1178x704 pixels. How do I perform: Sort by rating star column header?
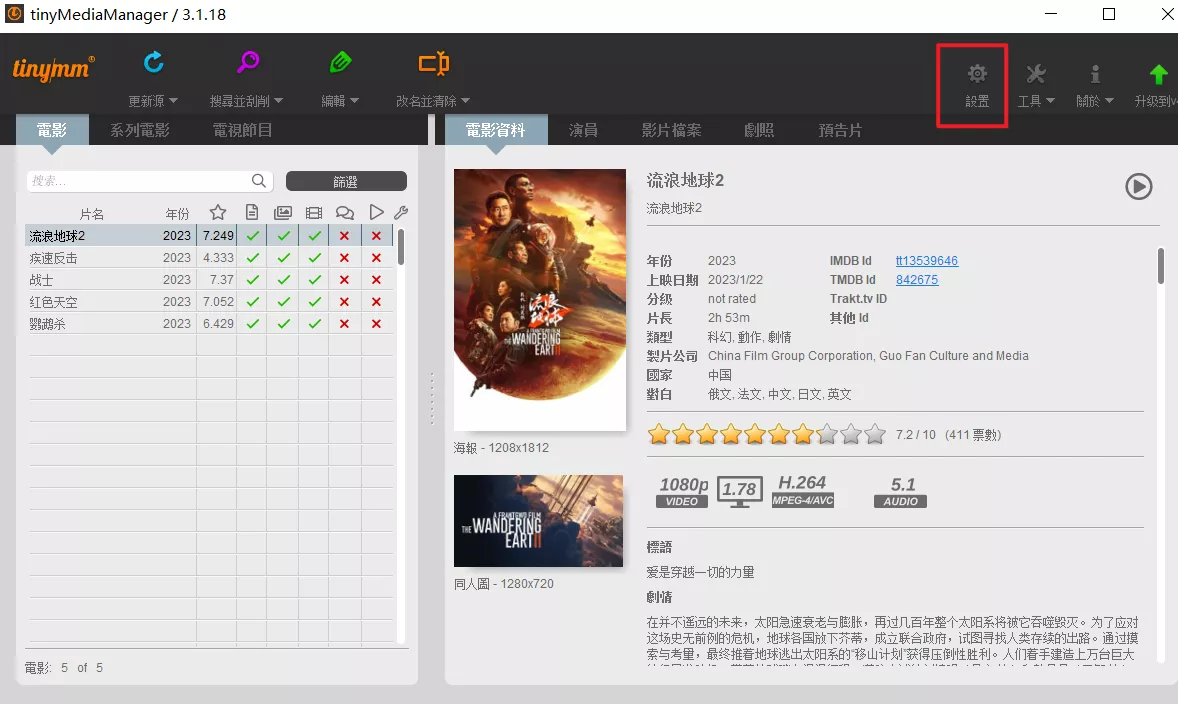coord(218,213)
